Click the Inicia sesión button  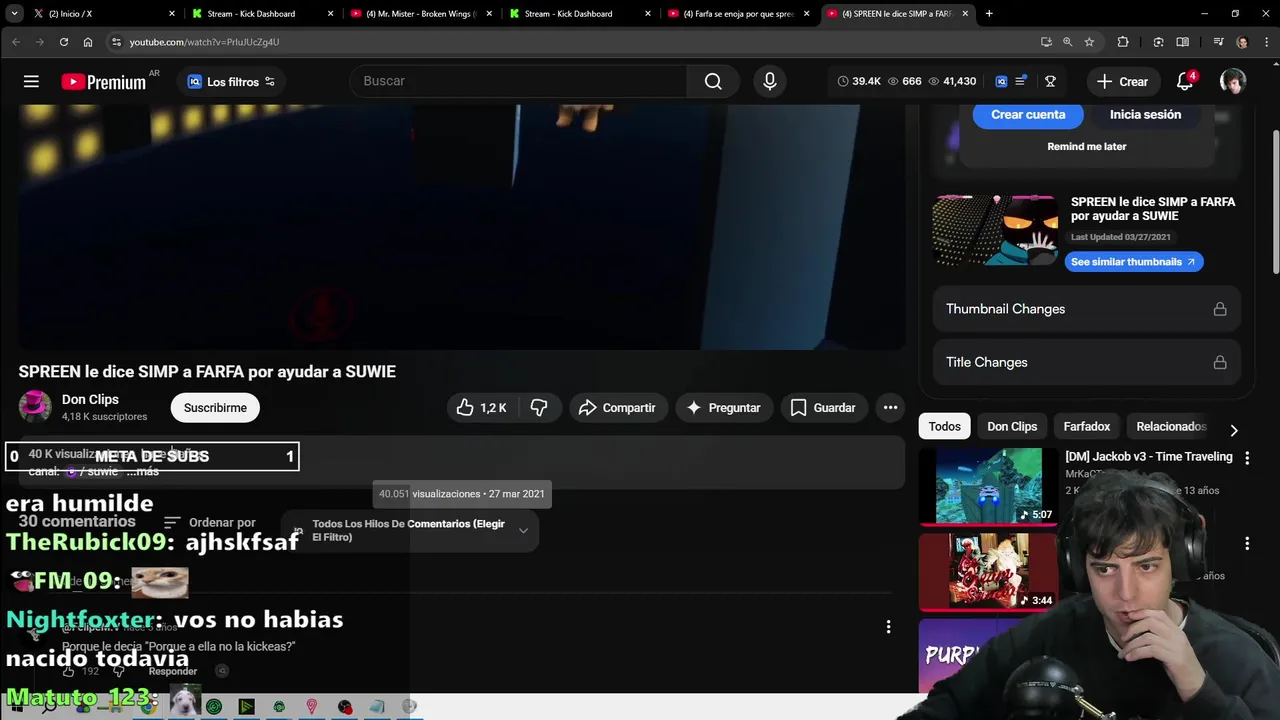click(x=1145, y=115)
